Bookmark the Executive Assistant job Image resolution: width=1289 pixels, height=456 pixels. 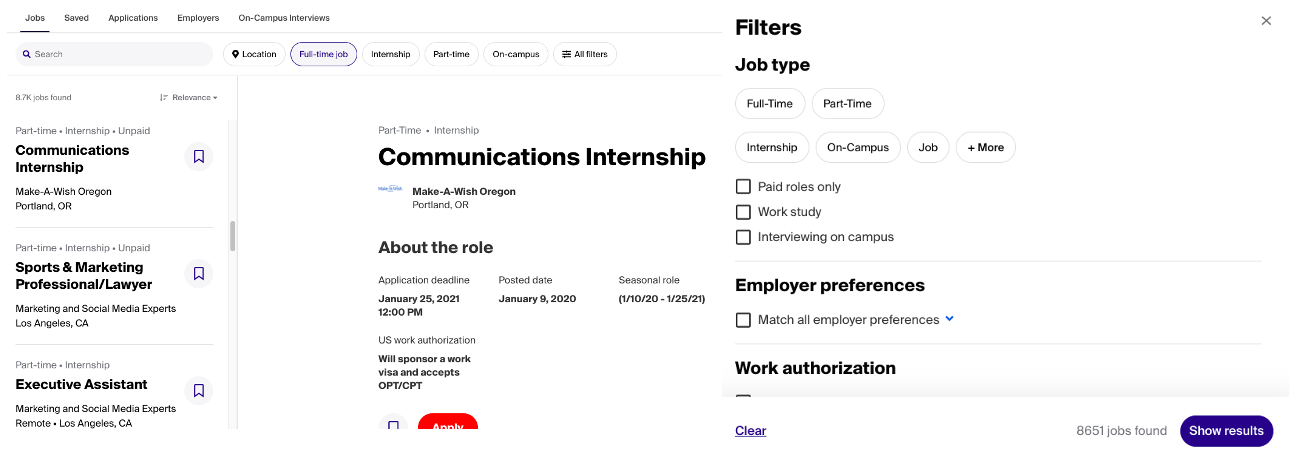199,390
